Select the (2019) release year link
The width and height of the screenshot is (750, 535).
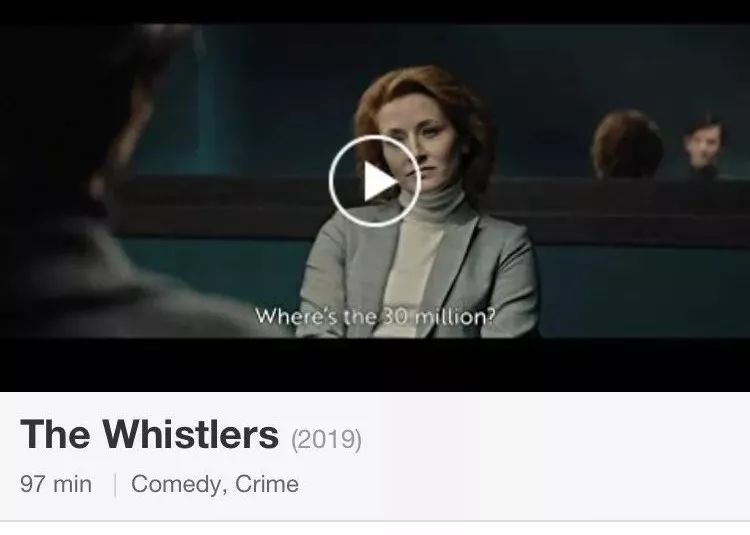click(x=326, y=439)
